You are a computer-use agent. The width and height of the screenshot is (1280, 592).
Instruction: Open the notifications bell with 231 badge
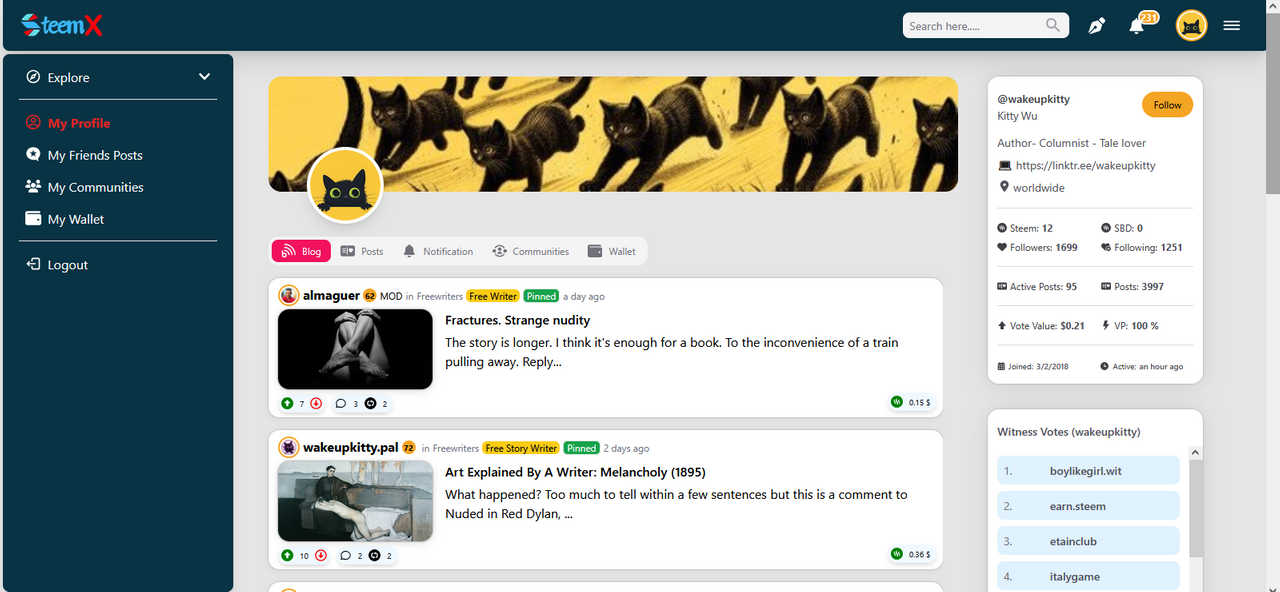[x=1137, y=26]
